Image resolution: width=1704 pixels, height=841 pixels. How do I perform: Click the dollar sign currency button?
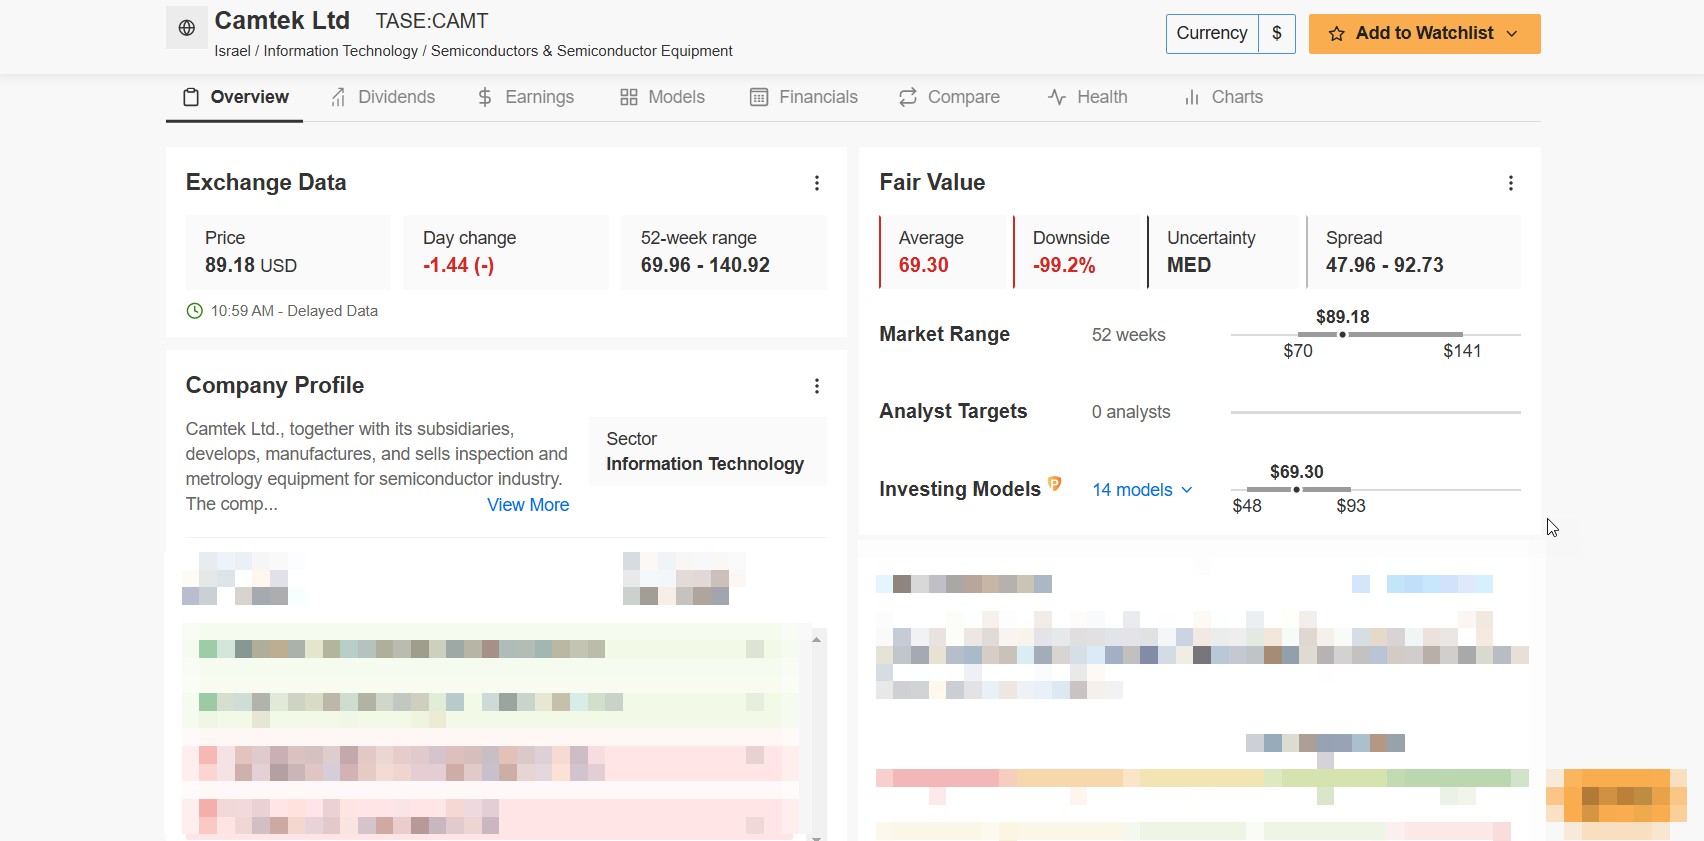click(x=1277, y=34)
